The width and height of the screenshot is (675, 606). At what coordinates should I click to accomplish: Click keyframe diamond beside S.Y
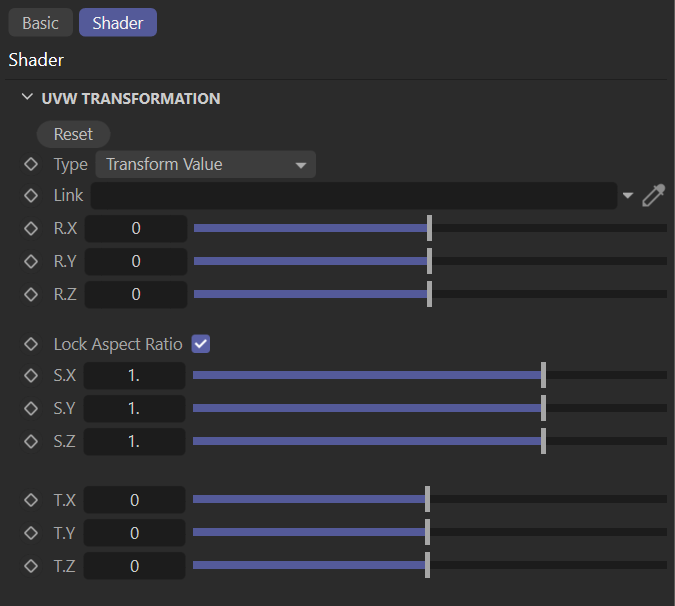pos(31,409)
